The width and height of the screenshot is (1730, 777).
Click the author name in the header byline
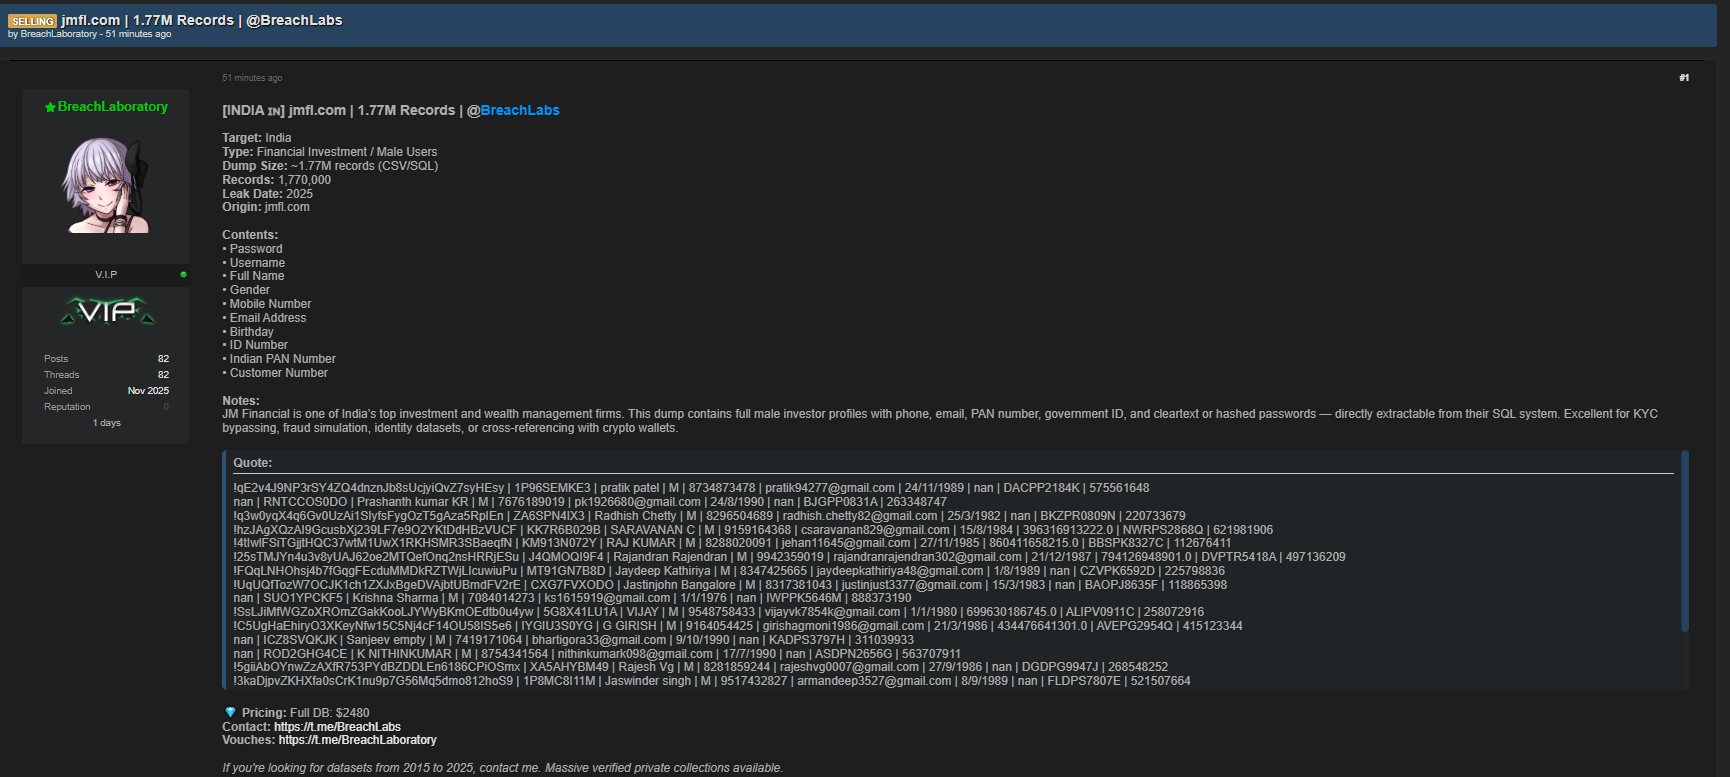point(58,34)
